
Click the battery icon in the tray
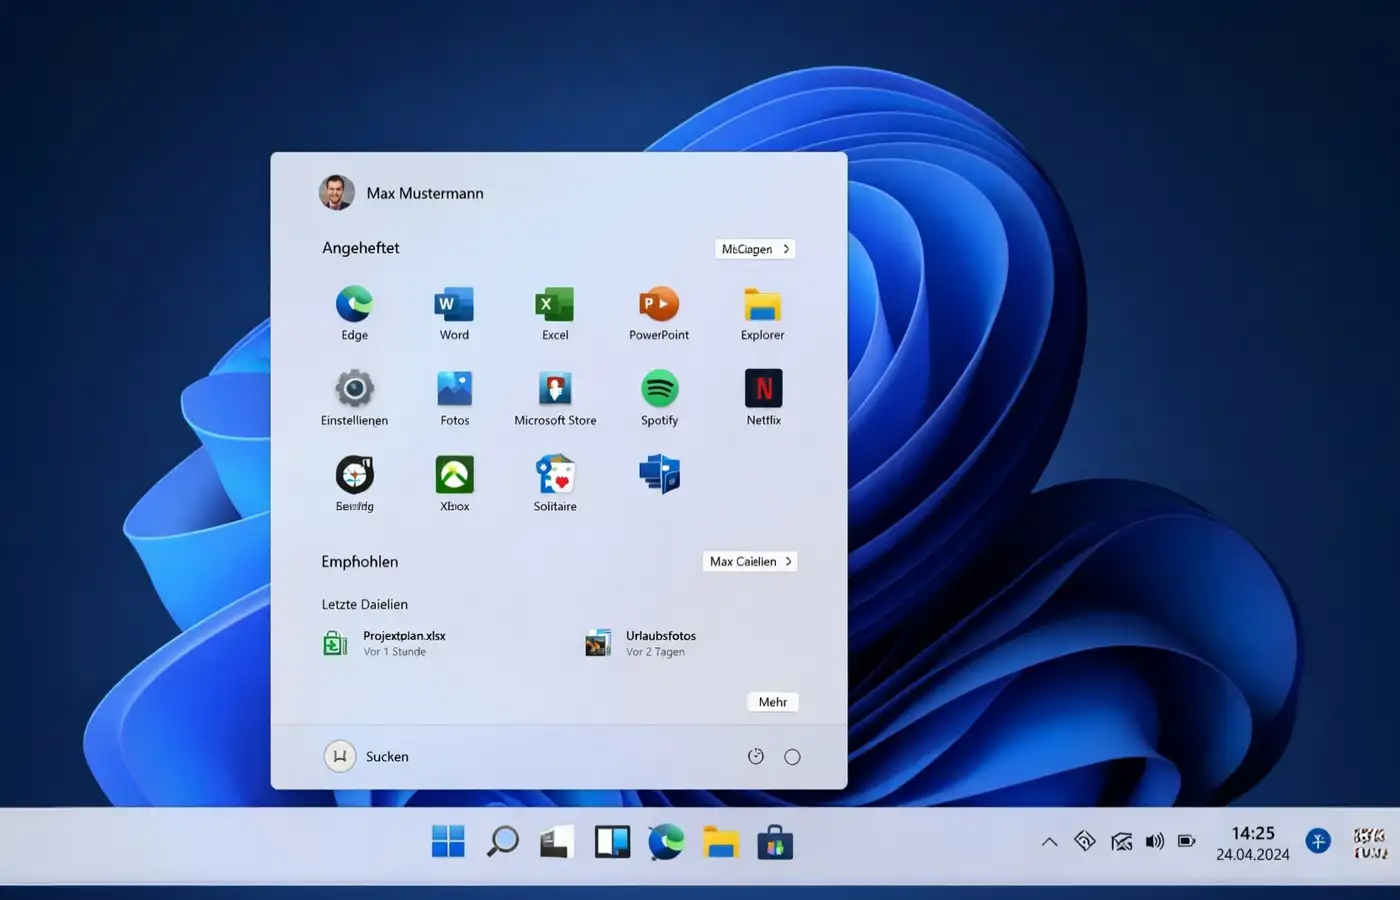[1187, 841]
